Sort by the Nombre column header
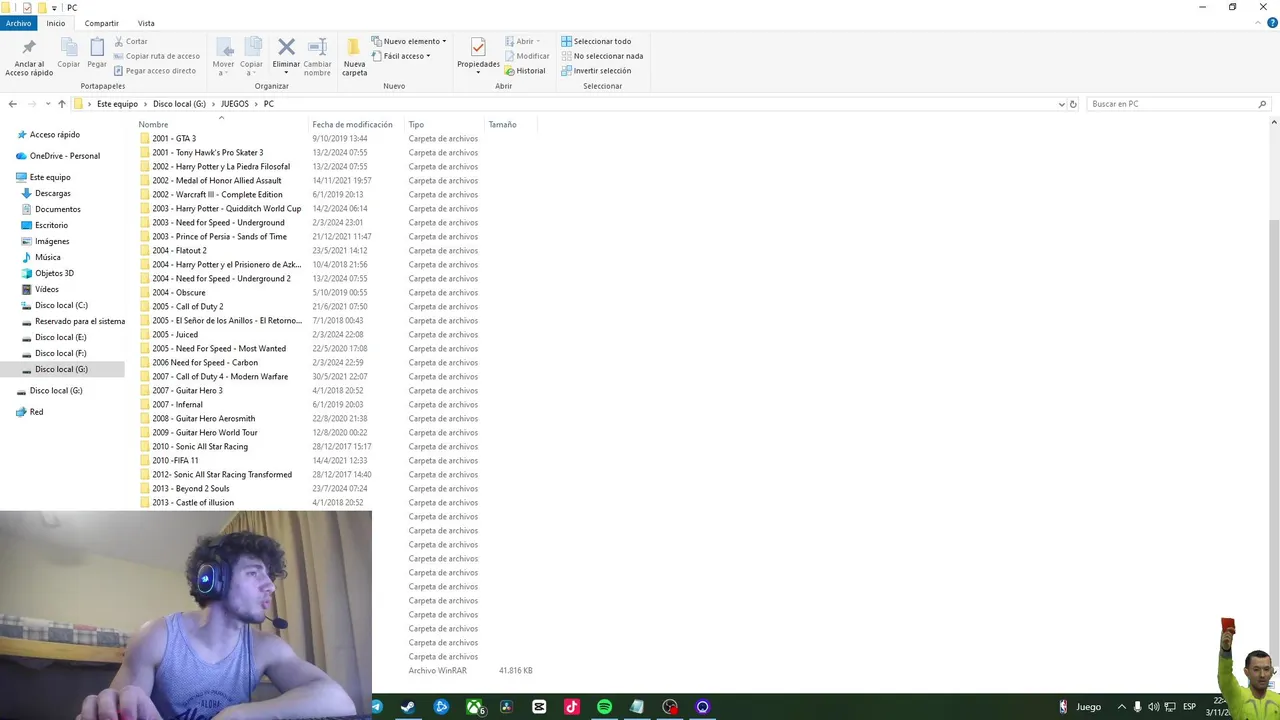This screenshot has height=720, width=1280. [153, 125]
